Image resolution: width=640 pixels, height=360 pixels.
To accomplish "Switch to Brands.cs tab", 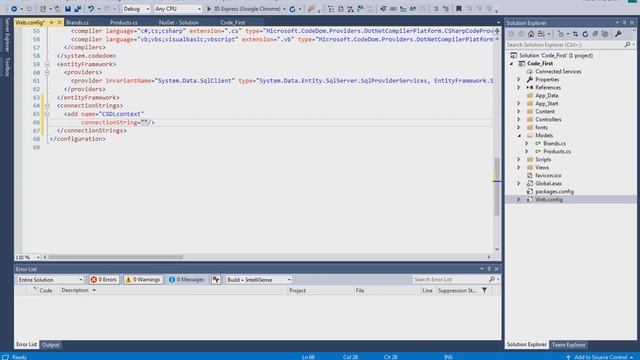I will coord(77,22).
